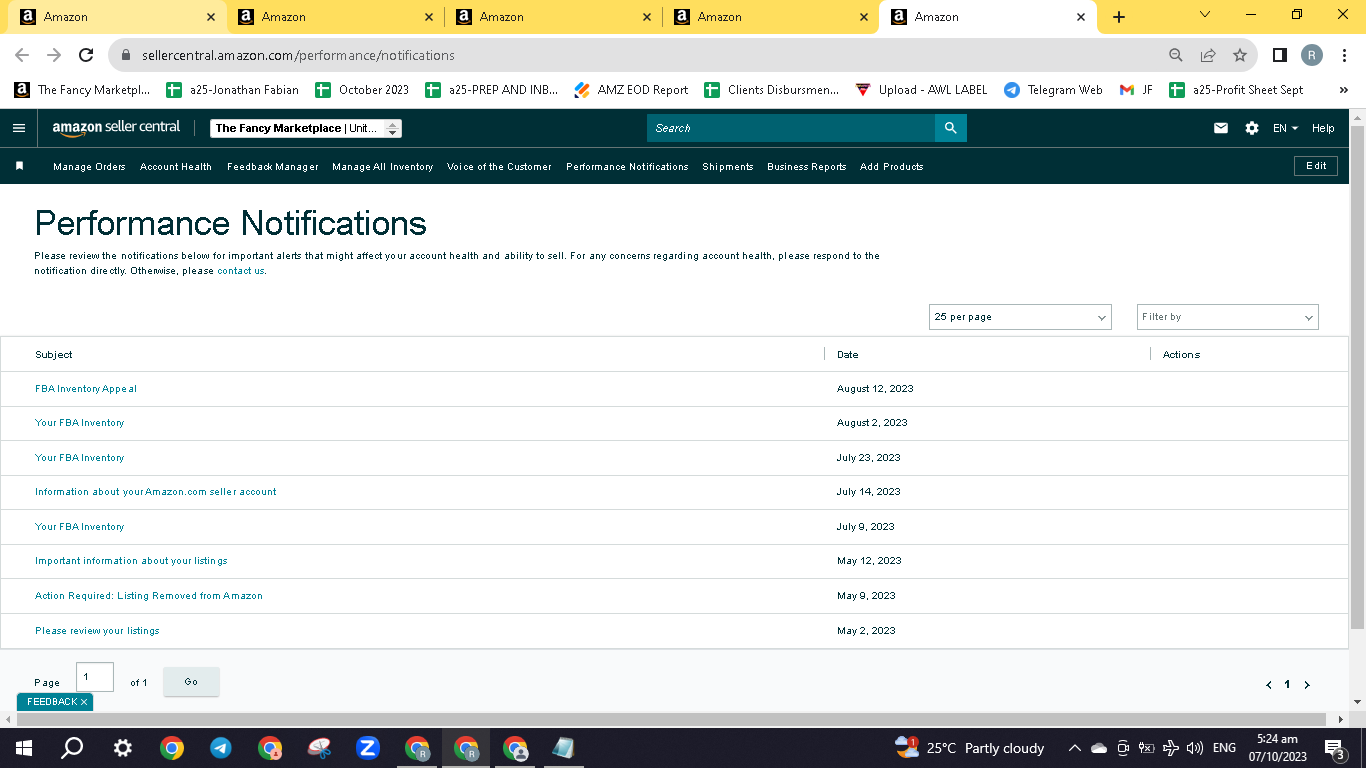Viewport: 1366px width, 768px height.
Task: Open Manage Orders in the navigation bar
Action: [89, 167]
